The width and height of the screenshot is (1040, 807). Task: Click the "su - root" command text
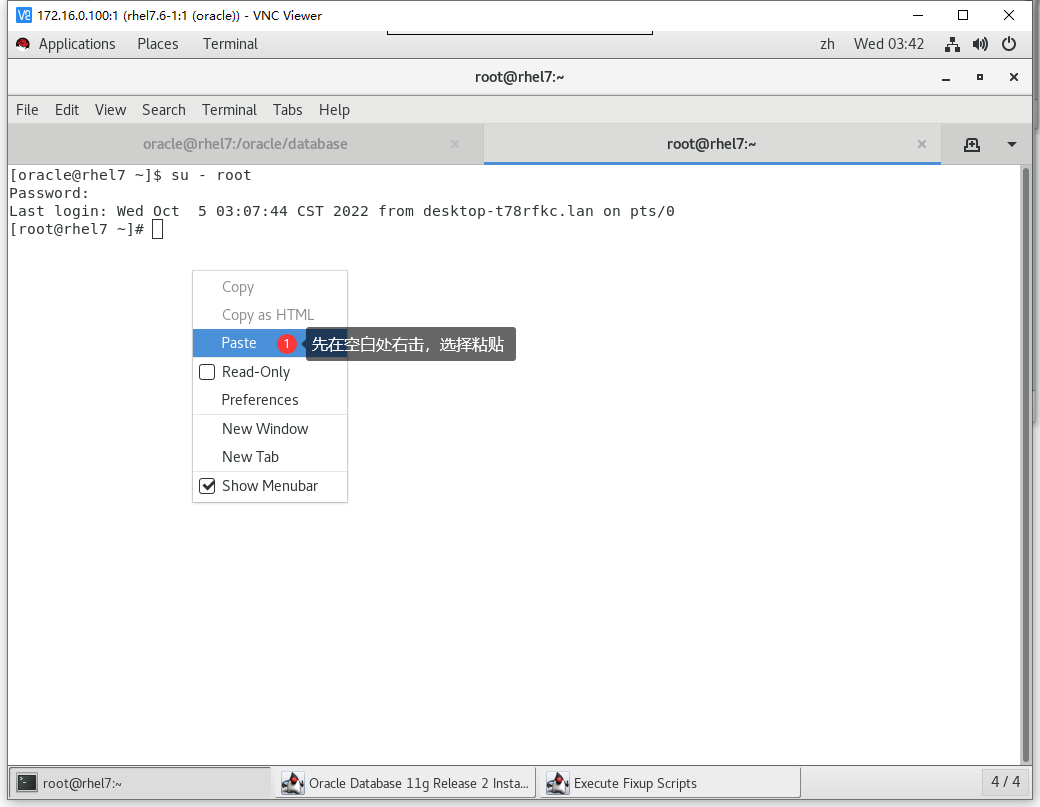pyautogui.click(x=212, y=175)
